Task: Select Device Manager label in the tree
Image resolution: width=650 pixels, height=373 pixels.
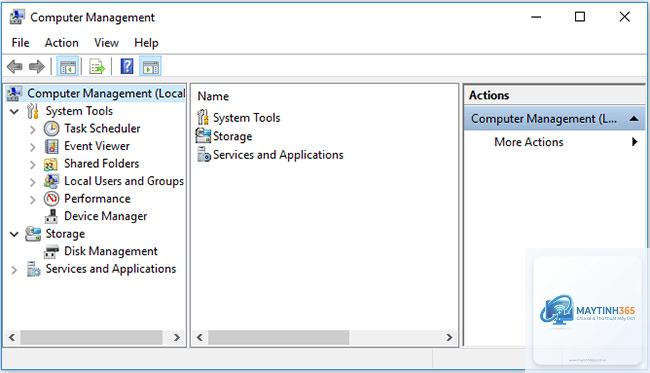Action: 105,216
